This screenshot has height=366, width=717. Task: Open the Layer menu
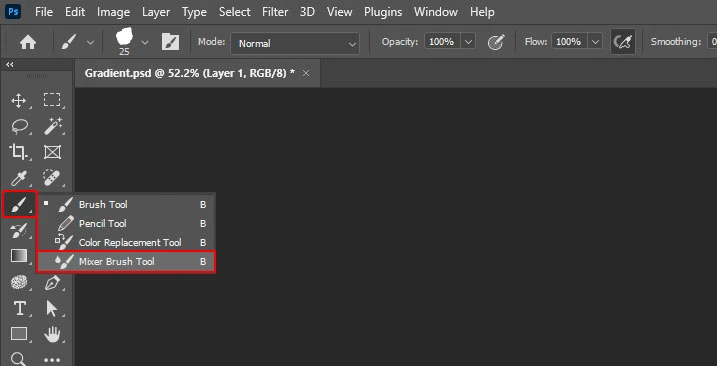click(x=156, y=12)
